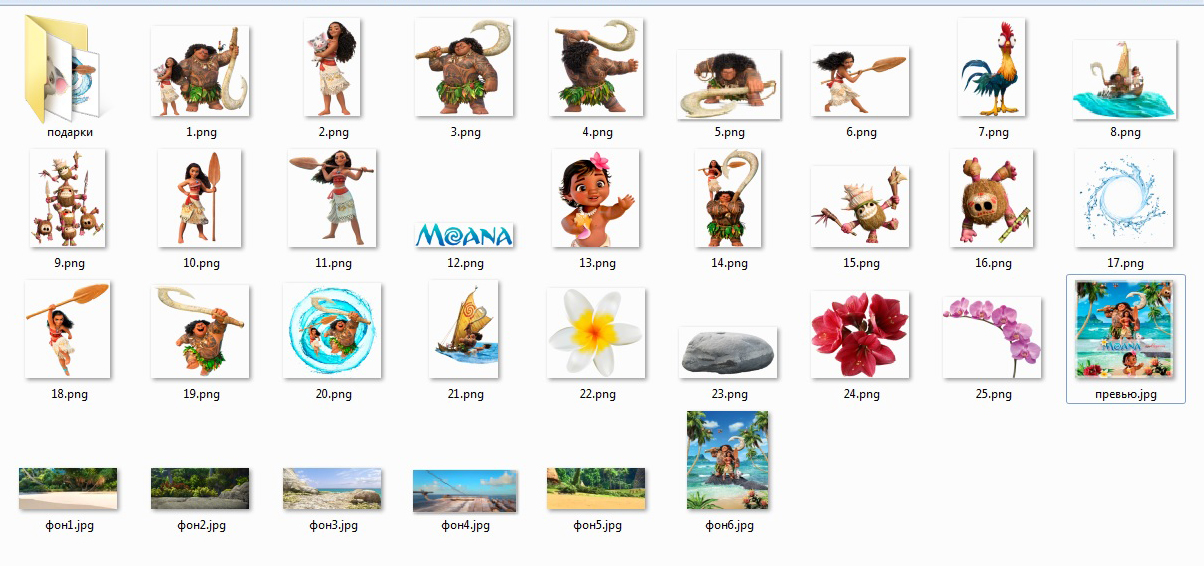
Task: Select the 13.png baby Moana image
Action: pyautogui.click(x=597, y=199)
